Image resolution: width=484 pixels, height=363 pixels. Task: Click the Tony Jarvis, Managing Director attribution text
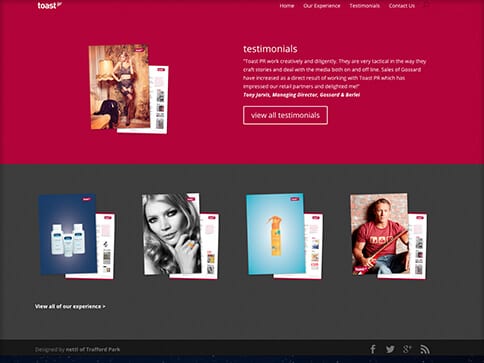tap(301, 95)
